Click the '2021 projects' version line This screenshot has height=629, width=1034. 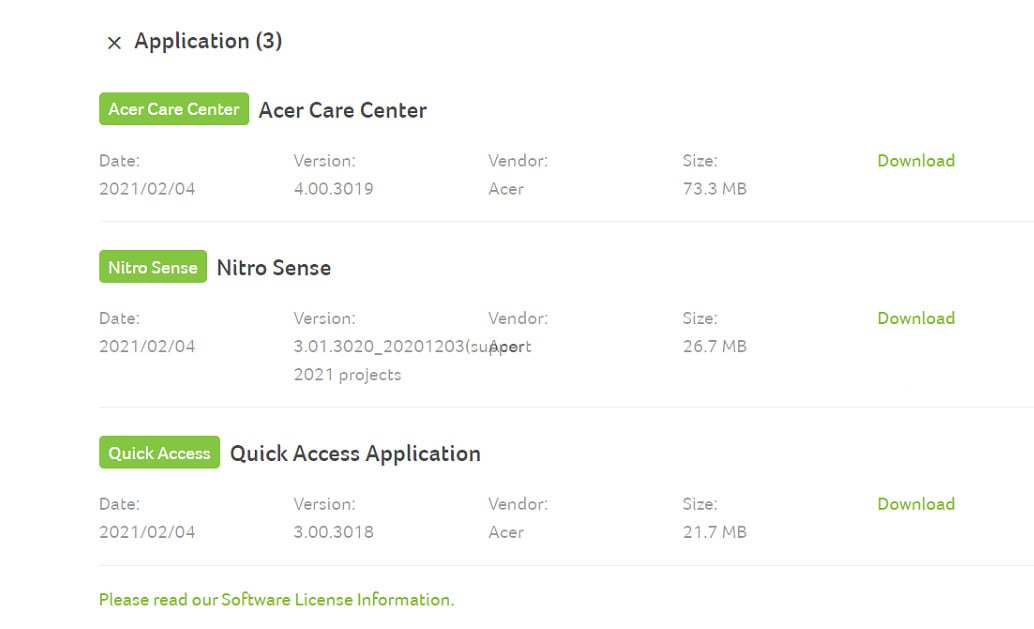tap(348, 375)
